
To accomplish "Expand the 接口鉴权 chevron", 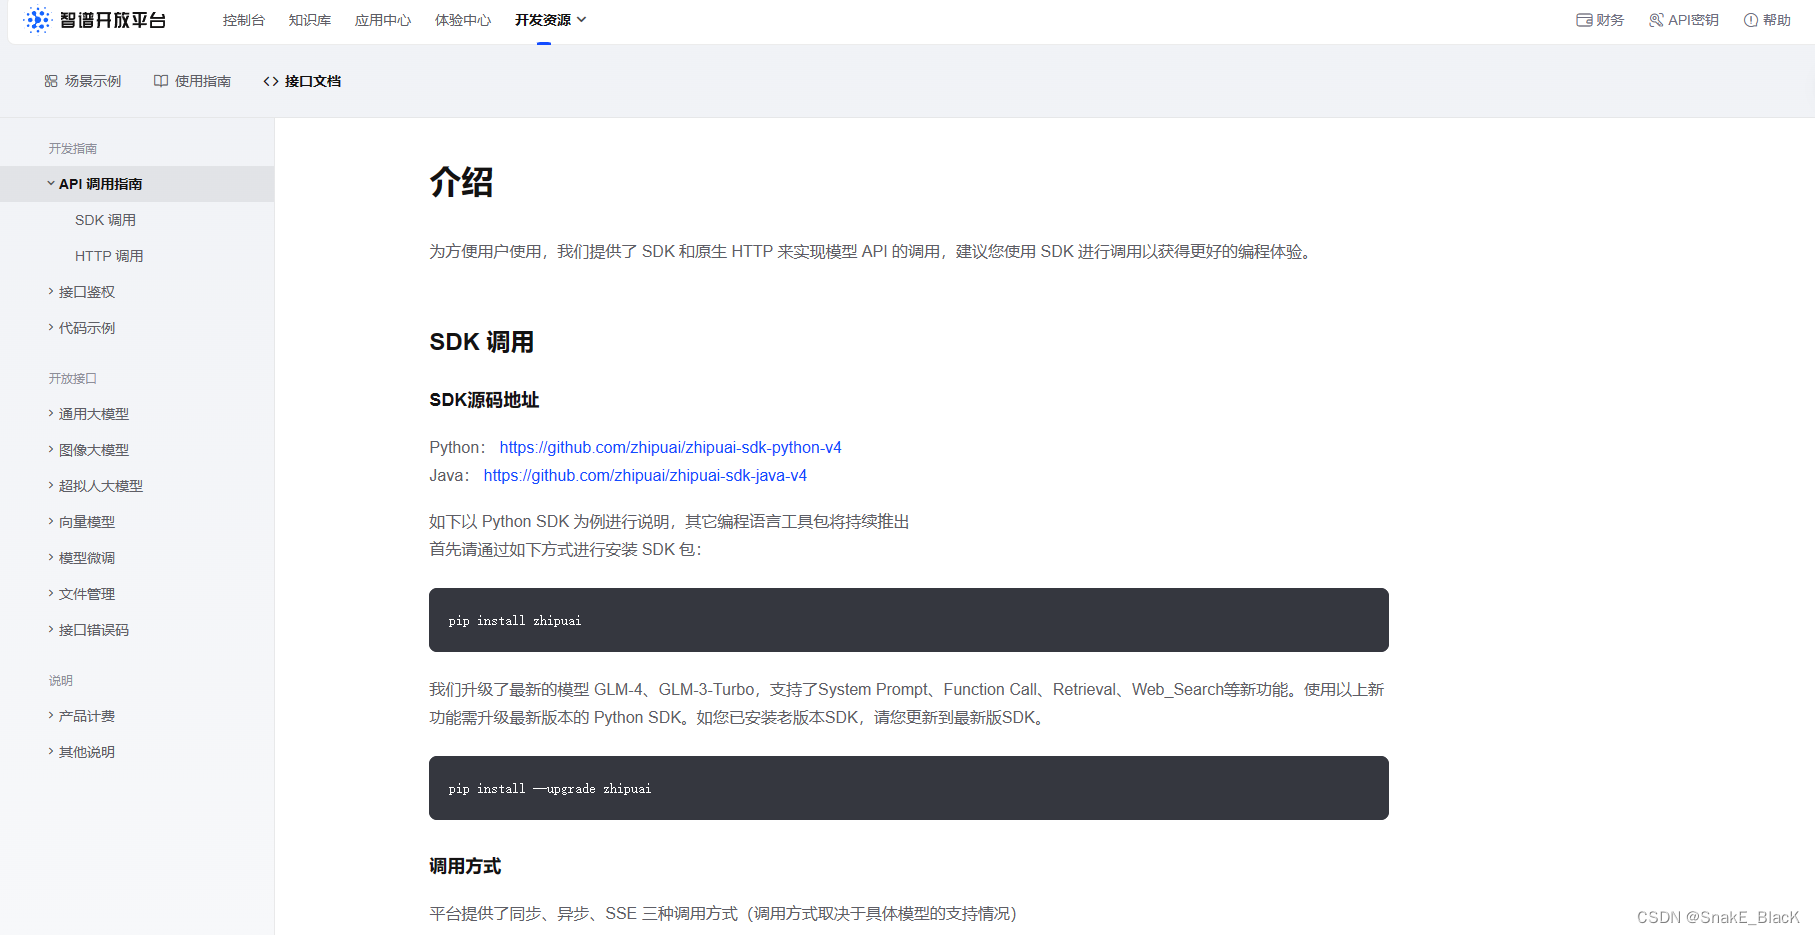I will [x=51, y=292].
